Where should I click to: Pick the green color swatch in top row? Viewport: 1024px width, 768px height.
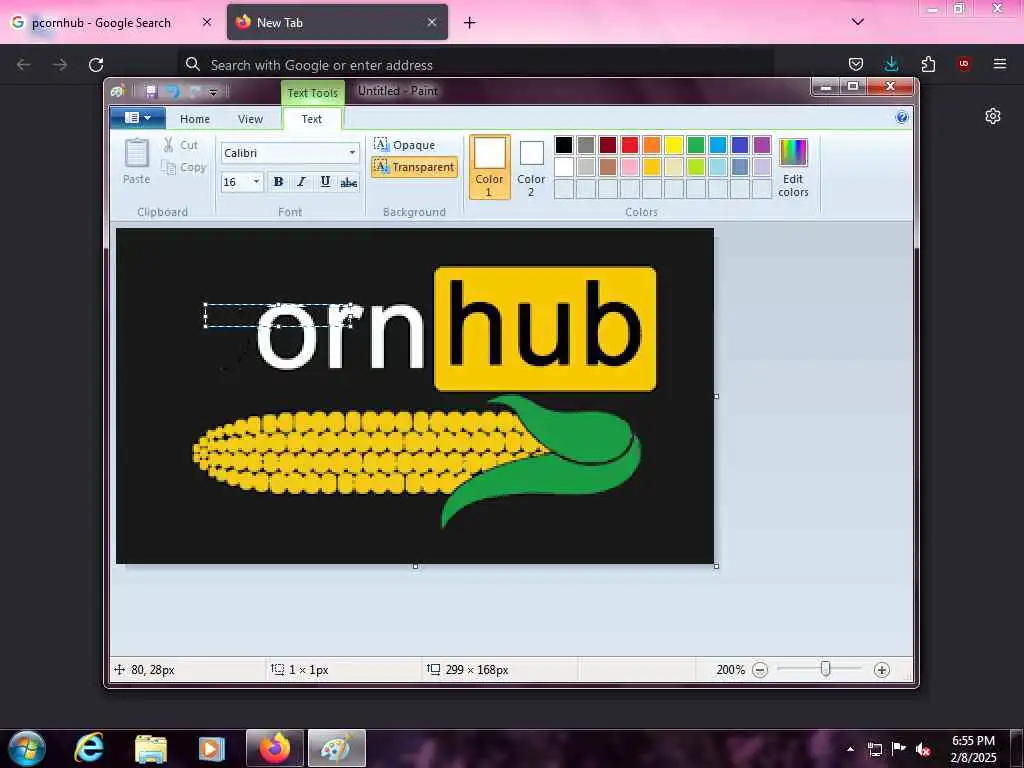(x=696, y=144)
